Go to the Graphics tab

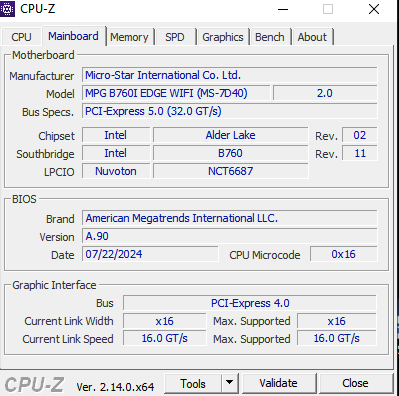[x=223, y=37]
